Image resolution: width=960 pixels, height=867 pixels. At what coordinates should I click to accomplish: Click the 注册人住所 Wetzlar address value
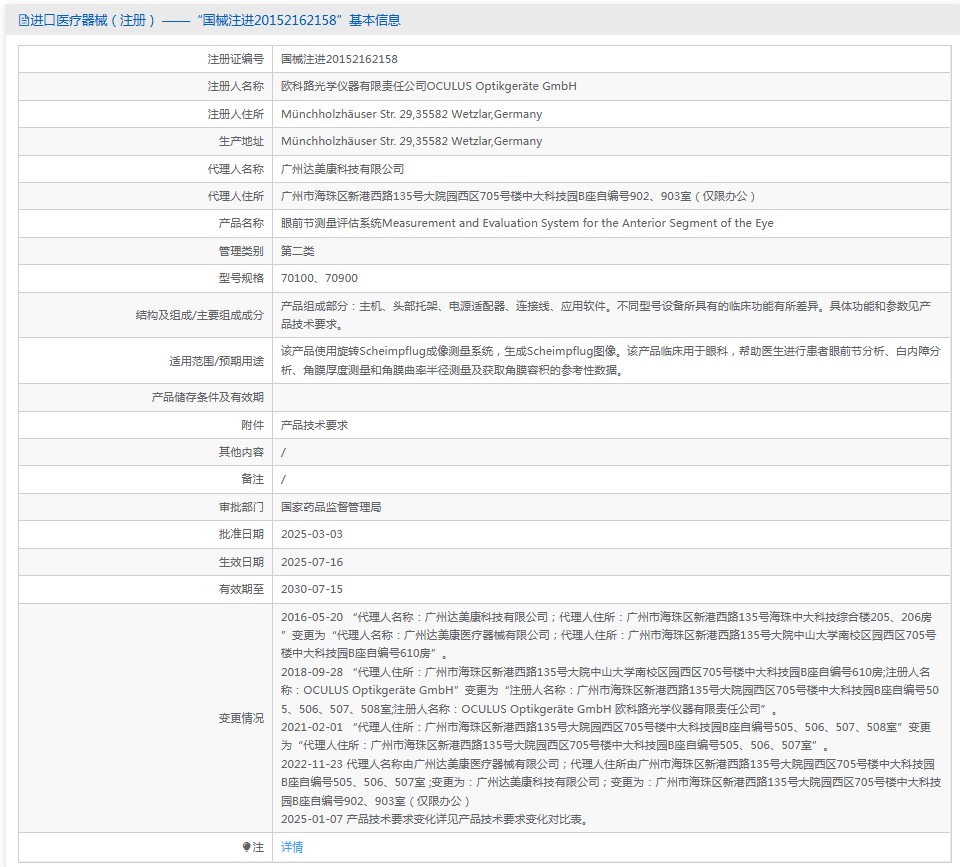tap(411, 114)
